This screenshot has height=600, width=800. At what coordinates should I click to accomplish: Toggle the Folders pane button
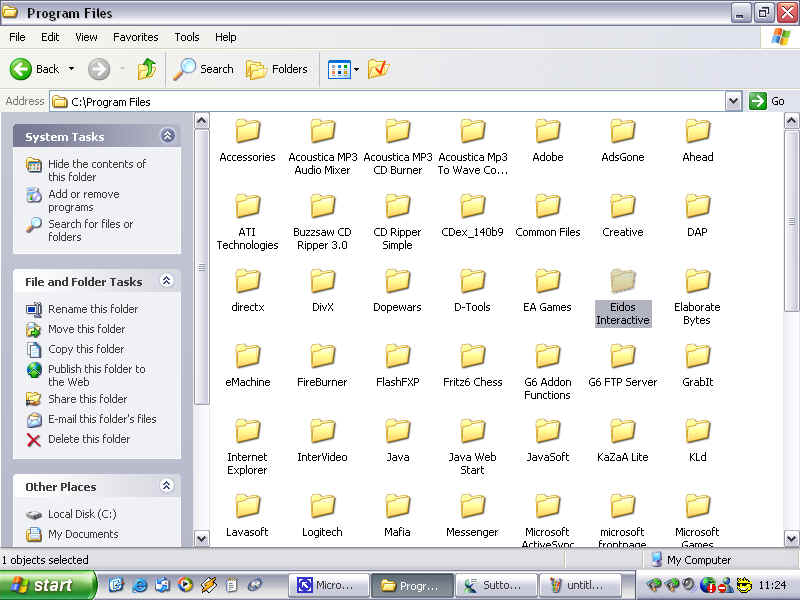[277, 69]
